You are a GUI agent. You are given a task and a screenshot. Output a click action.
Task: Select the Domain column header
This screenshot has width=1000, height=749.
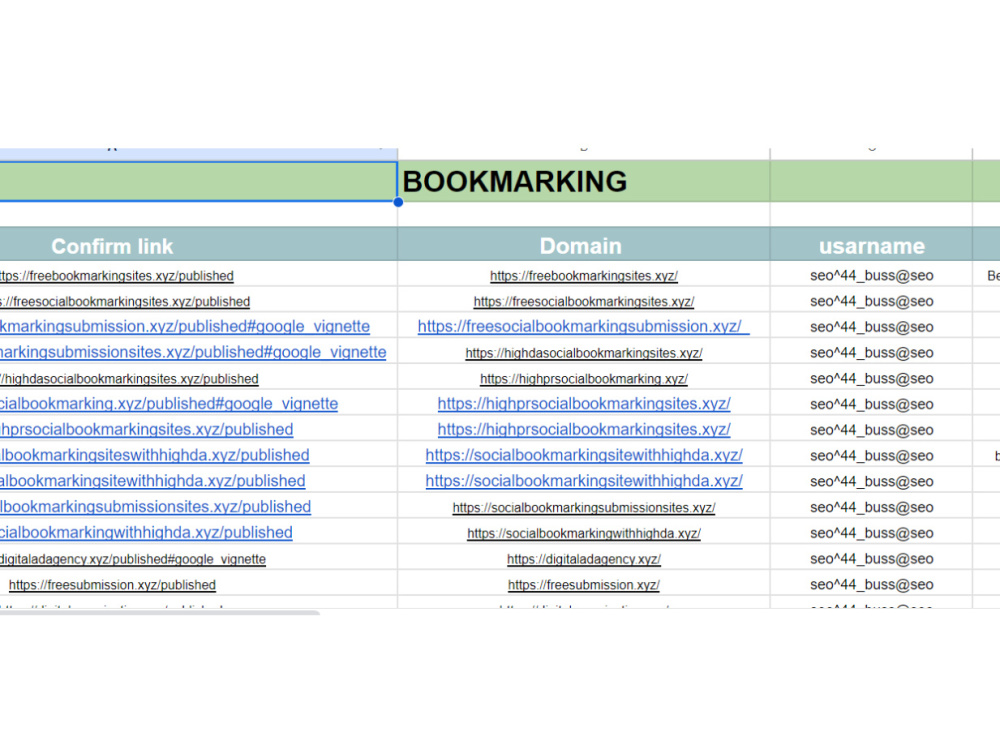click(x=581, y=246)
